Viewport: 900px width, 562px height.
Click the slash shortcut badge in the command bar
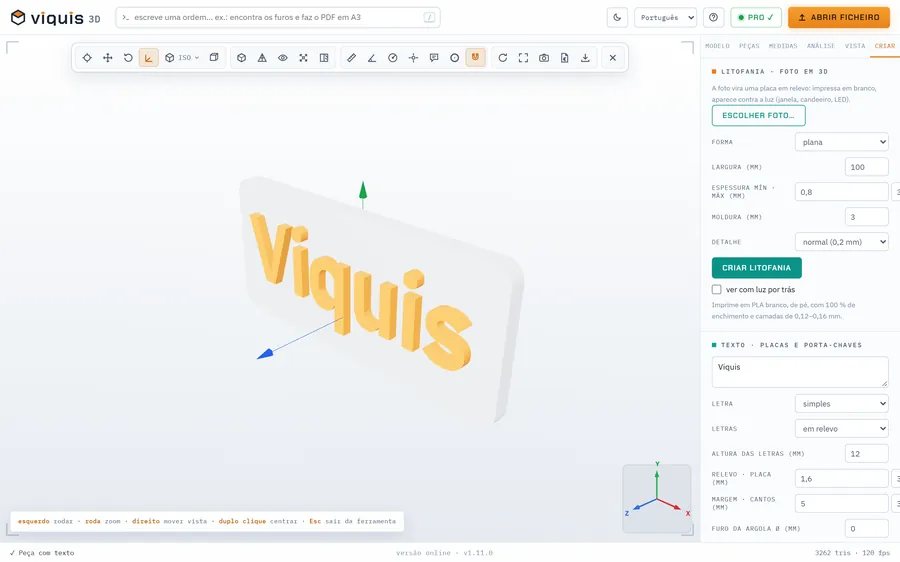[x=429, y=17]
